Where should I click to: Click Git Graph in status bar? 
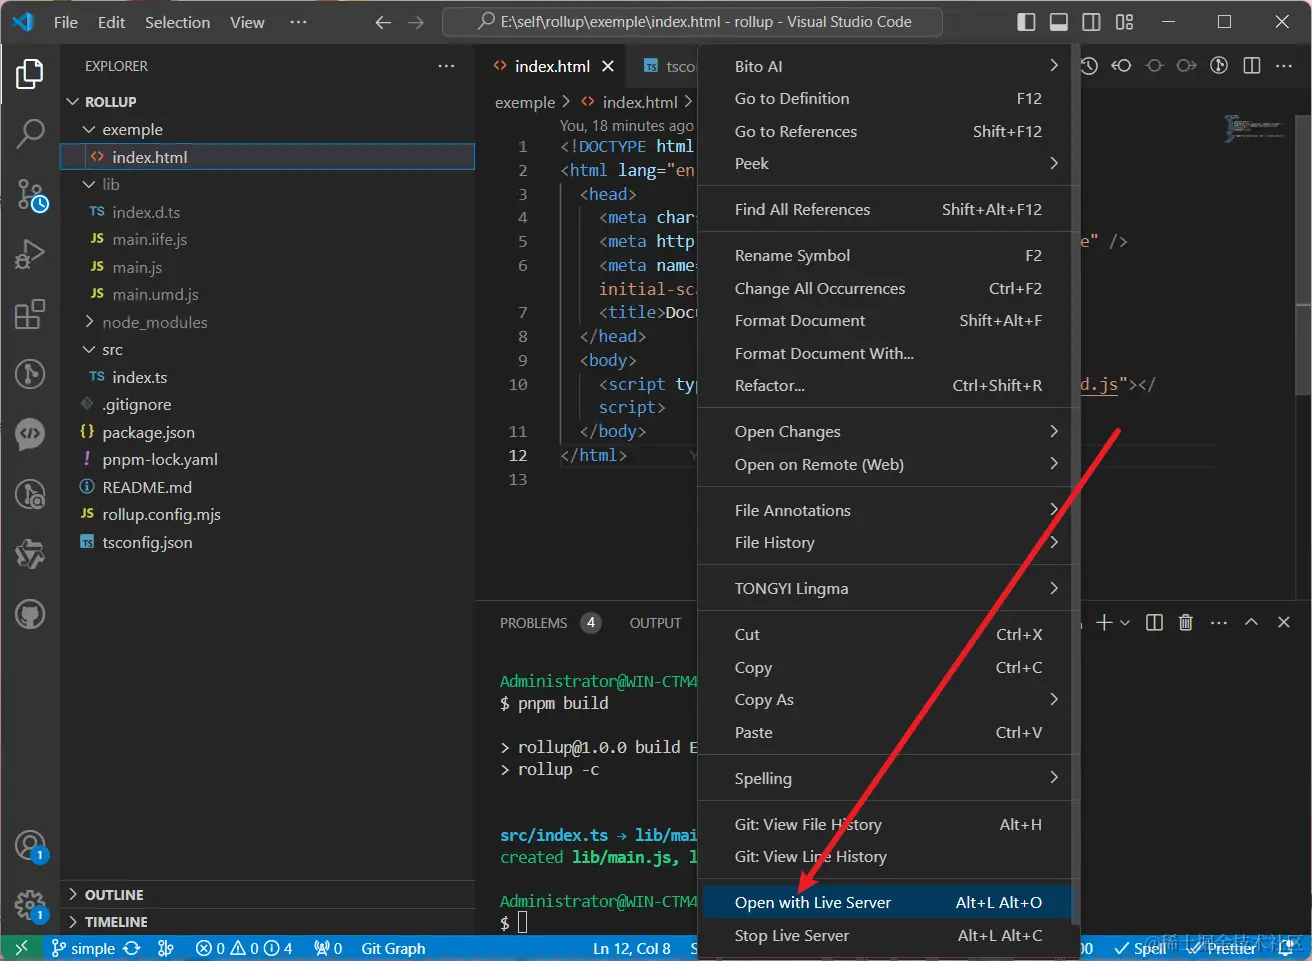point(393,948)
